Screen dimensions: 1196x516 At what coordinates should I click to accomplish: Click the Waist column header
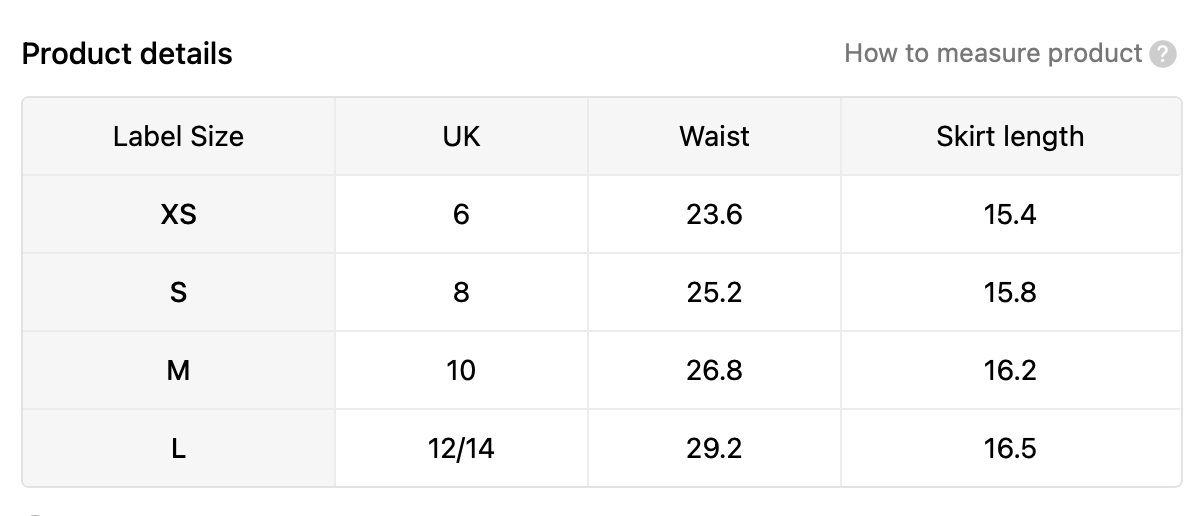[x=714, y=137]
